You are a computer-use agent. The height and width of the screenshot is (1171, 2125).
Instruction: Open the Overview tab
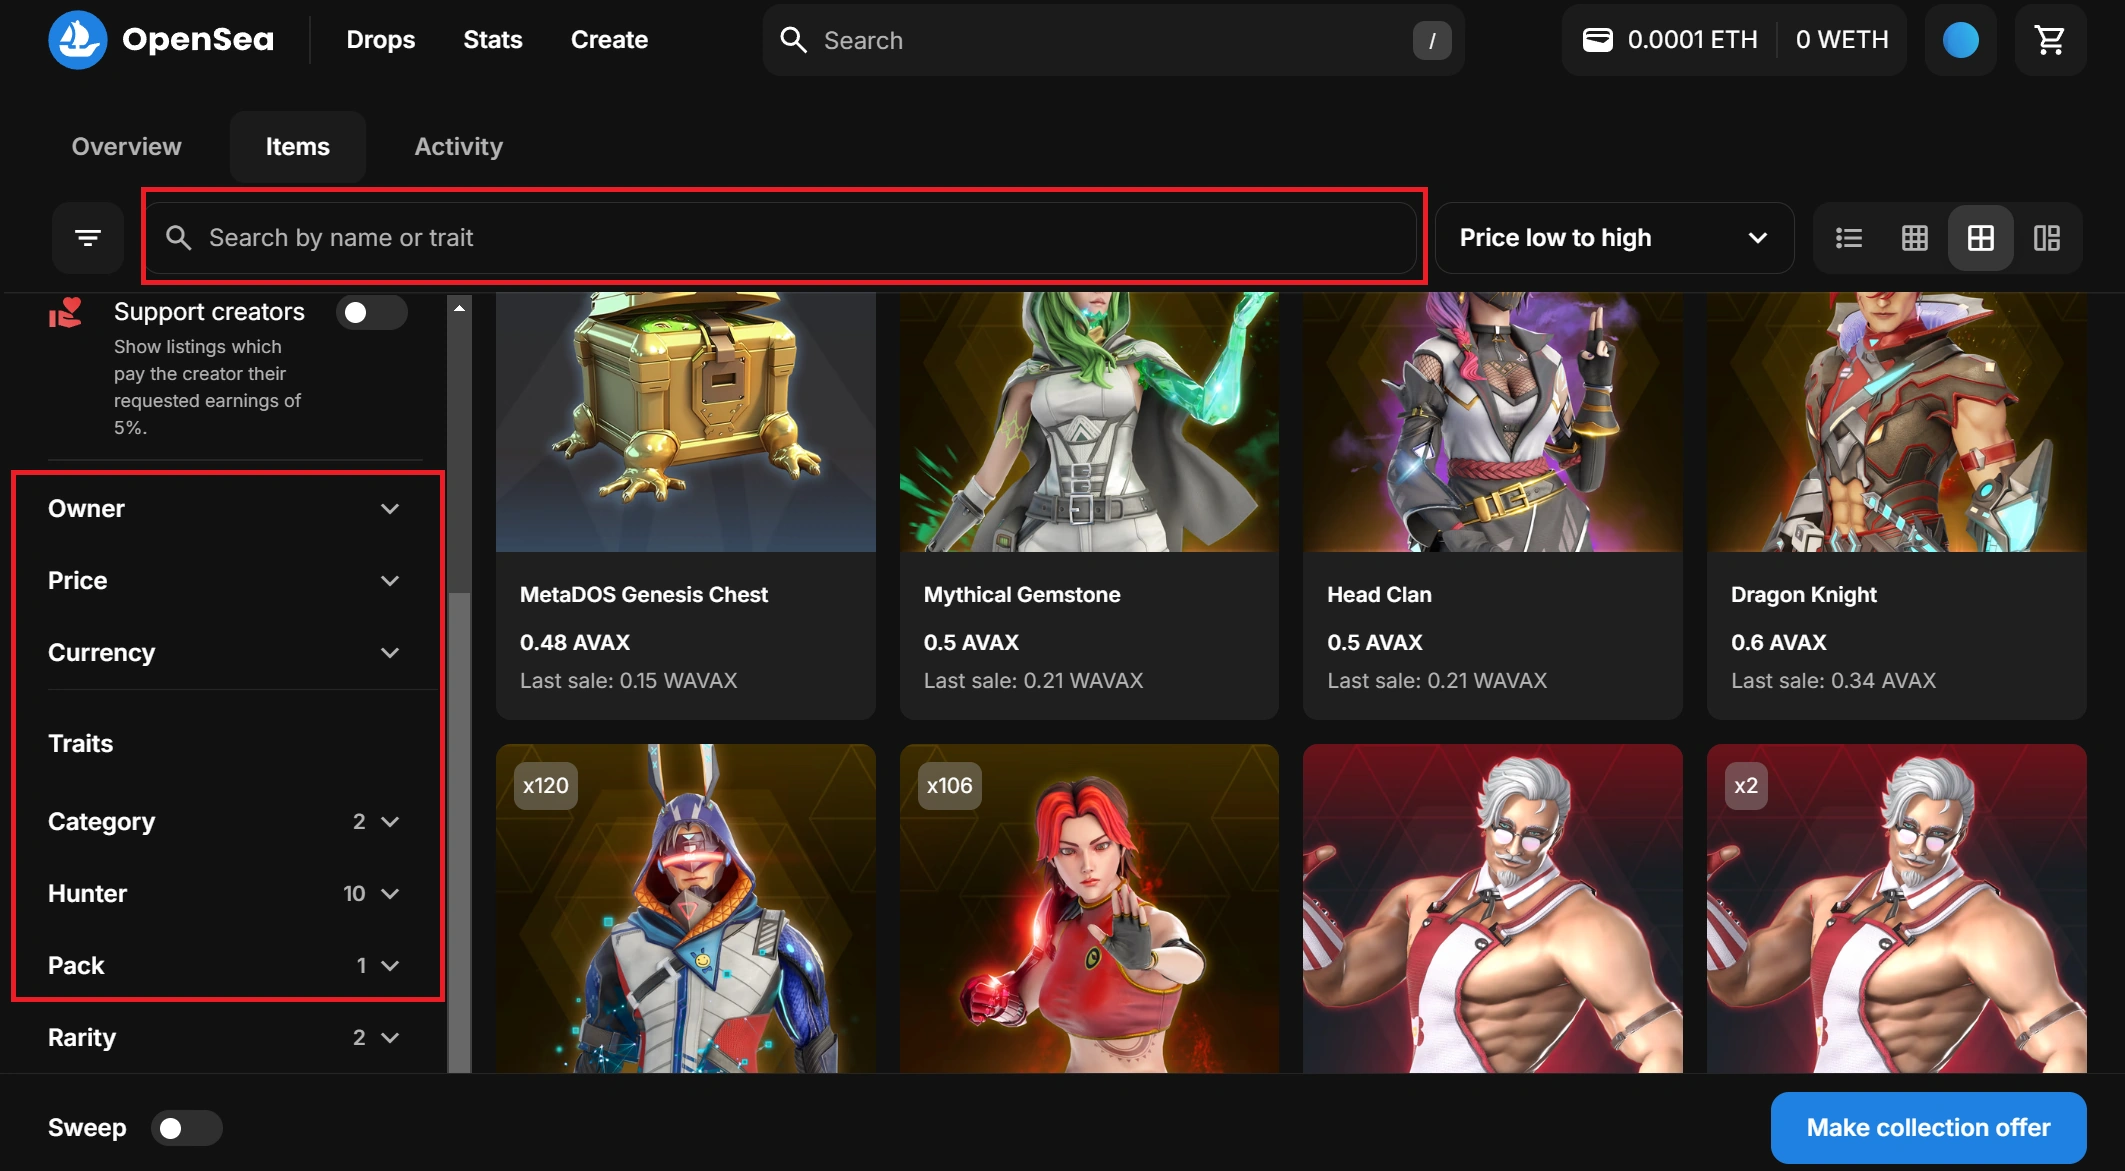(x=126, y=147)
